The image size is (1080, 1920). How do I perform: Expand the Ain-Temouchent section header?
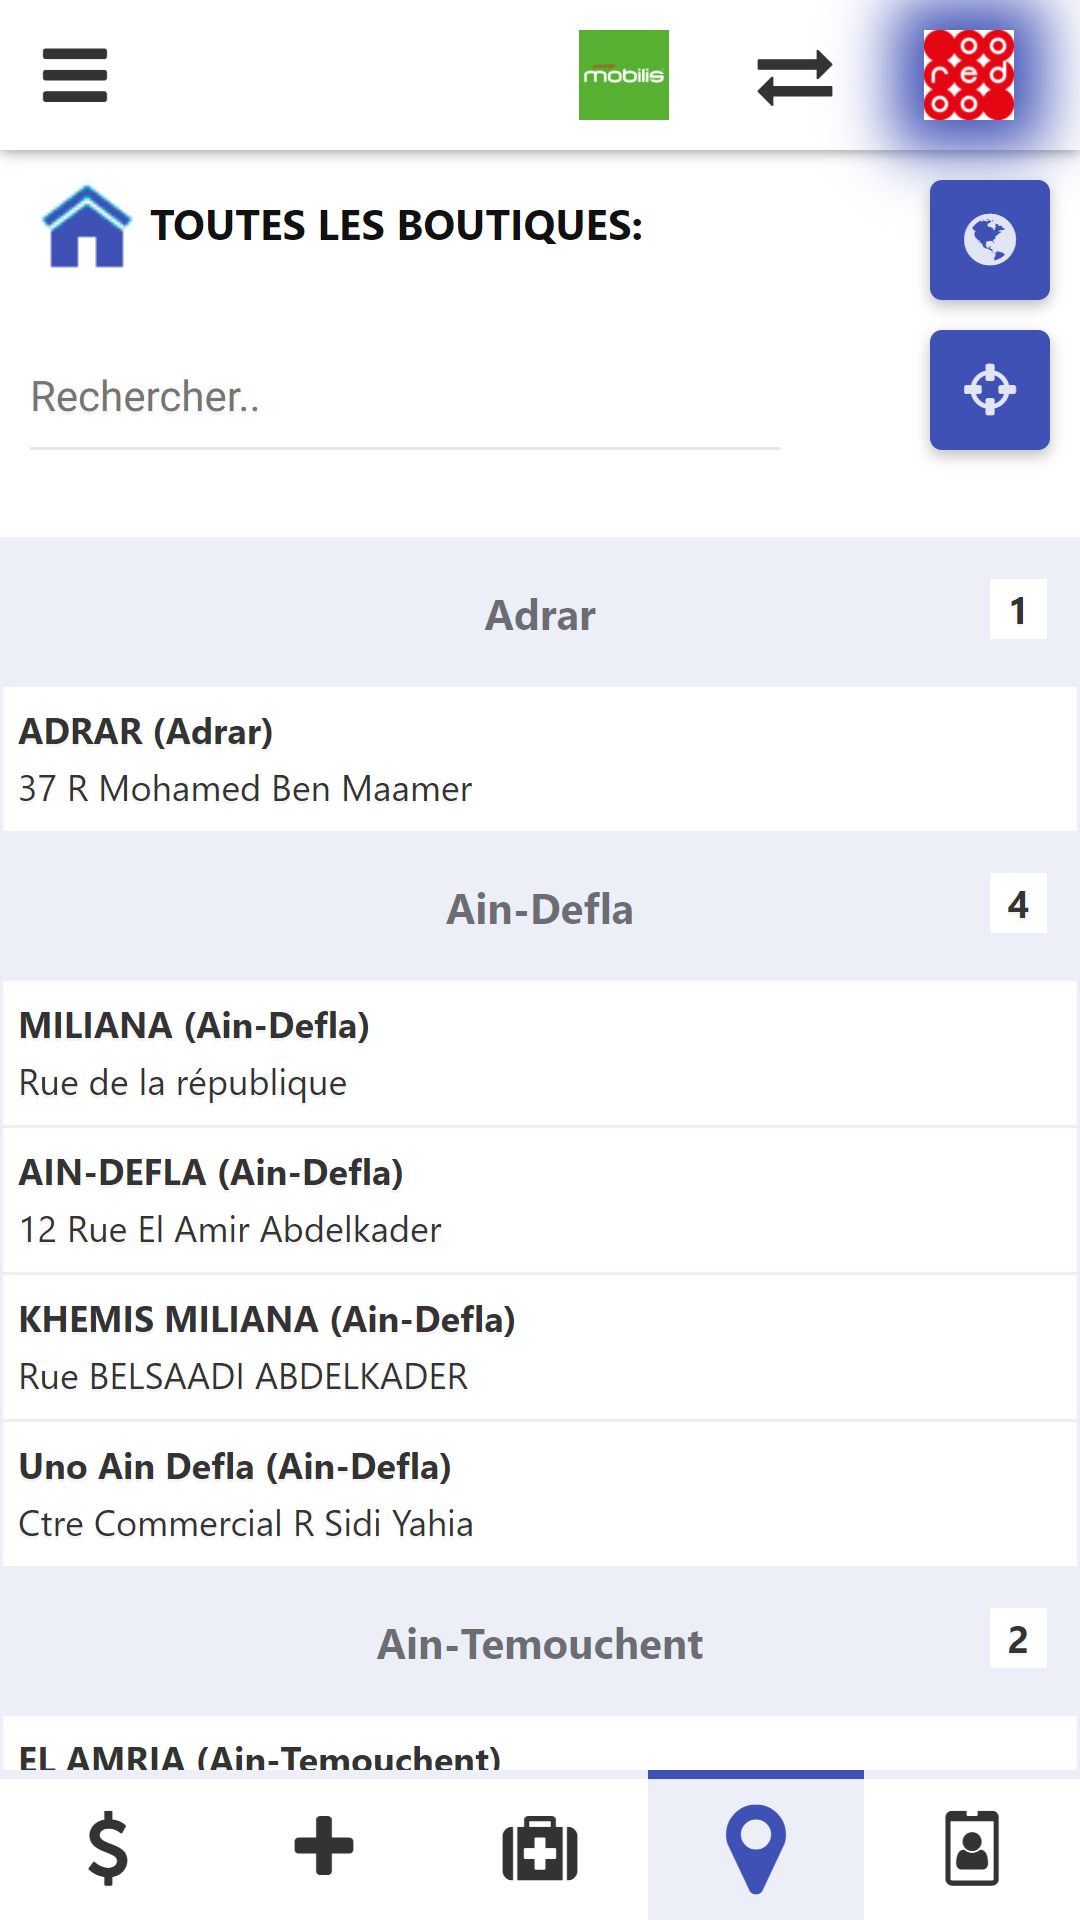coord(540,1644)
